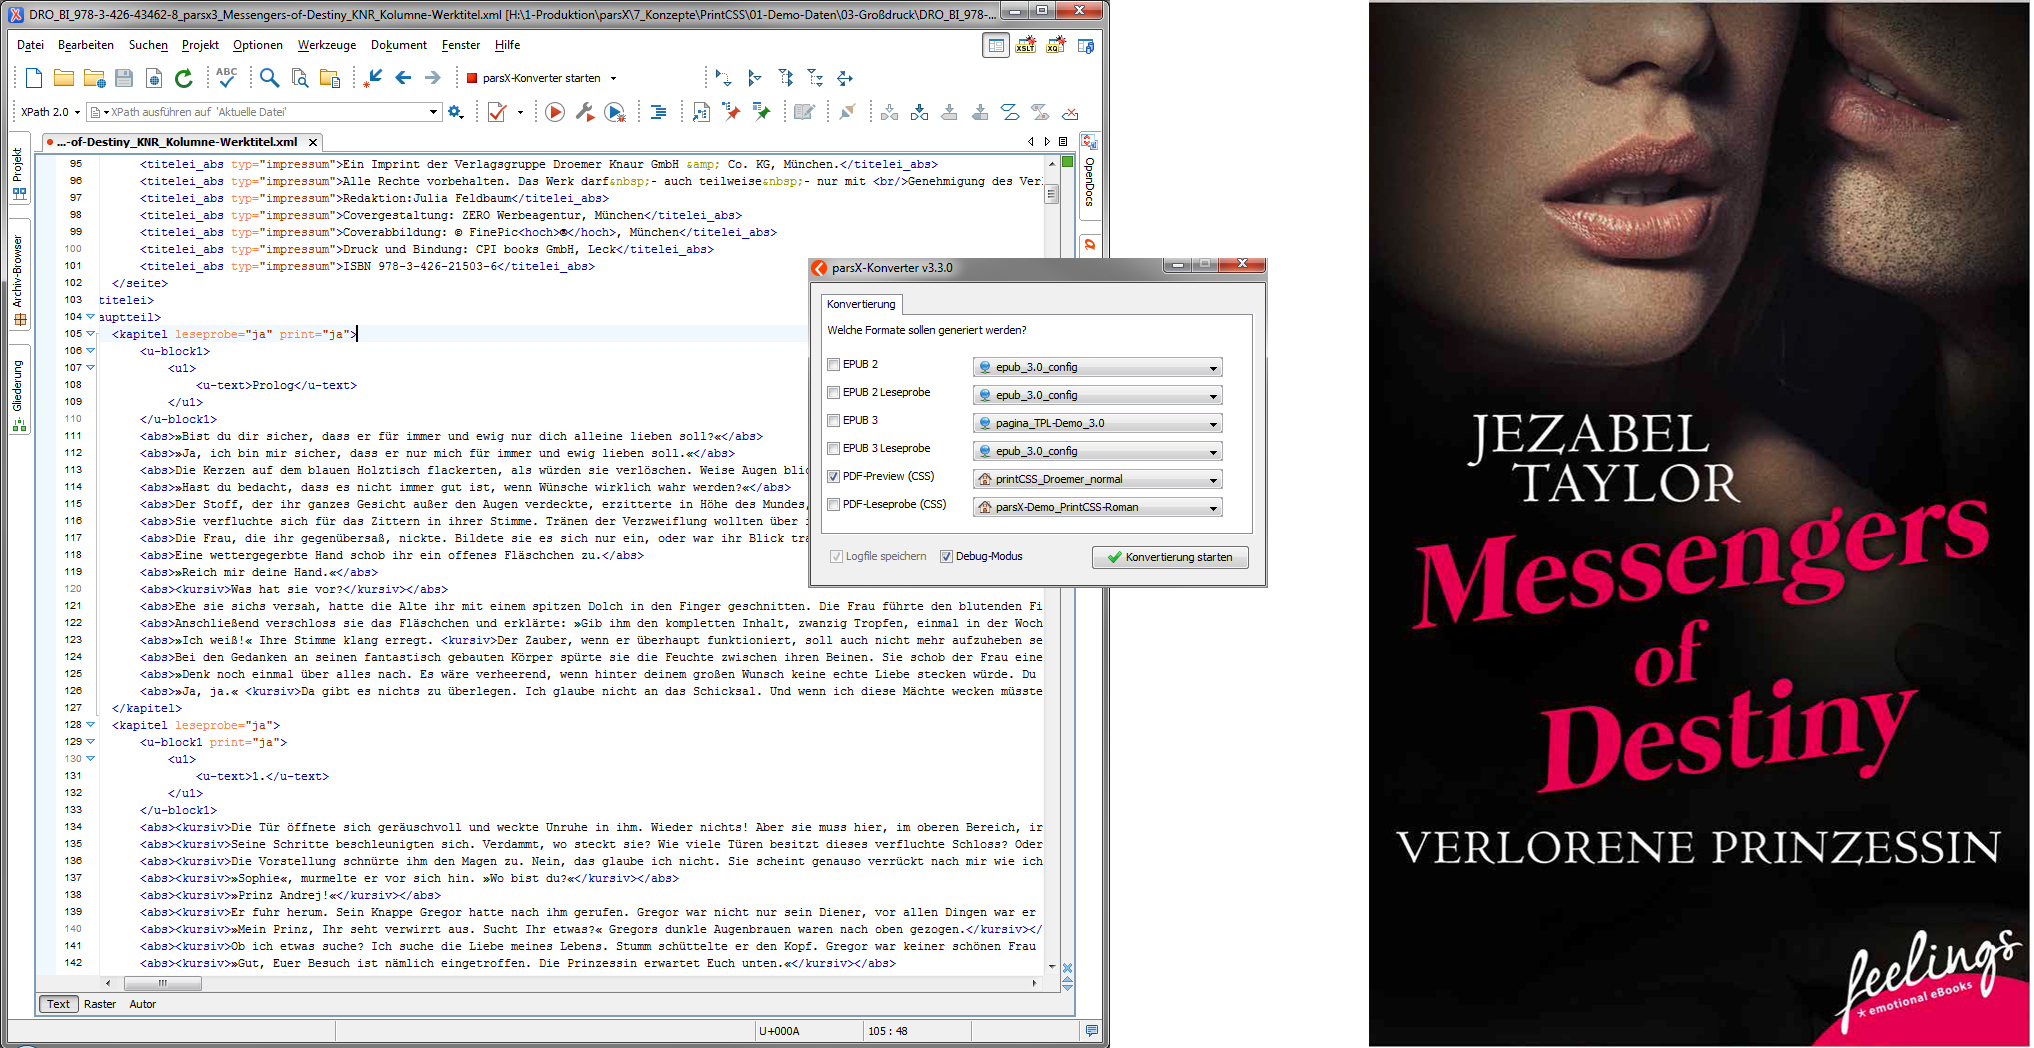
Task: Click the editor's horizontal scrollbar thumb
Action: [x=162, y=983]
